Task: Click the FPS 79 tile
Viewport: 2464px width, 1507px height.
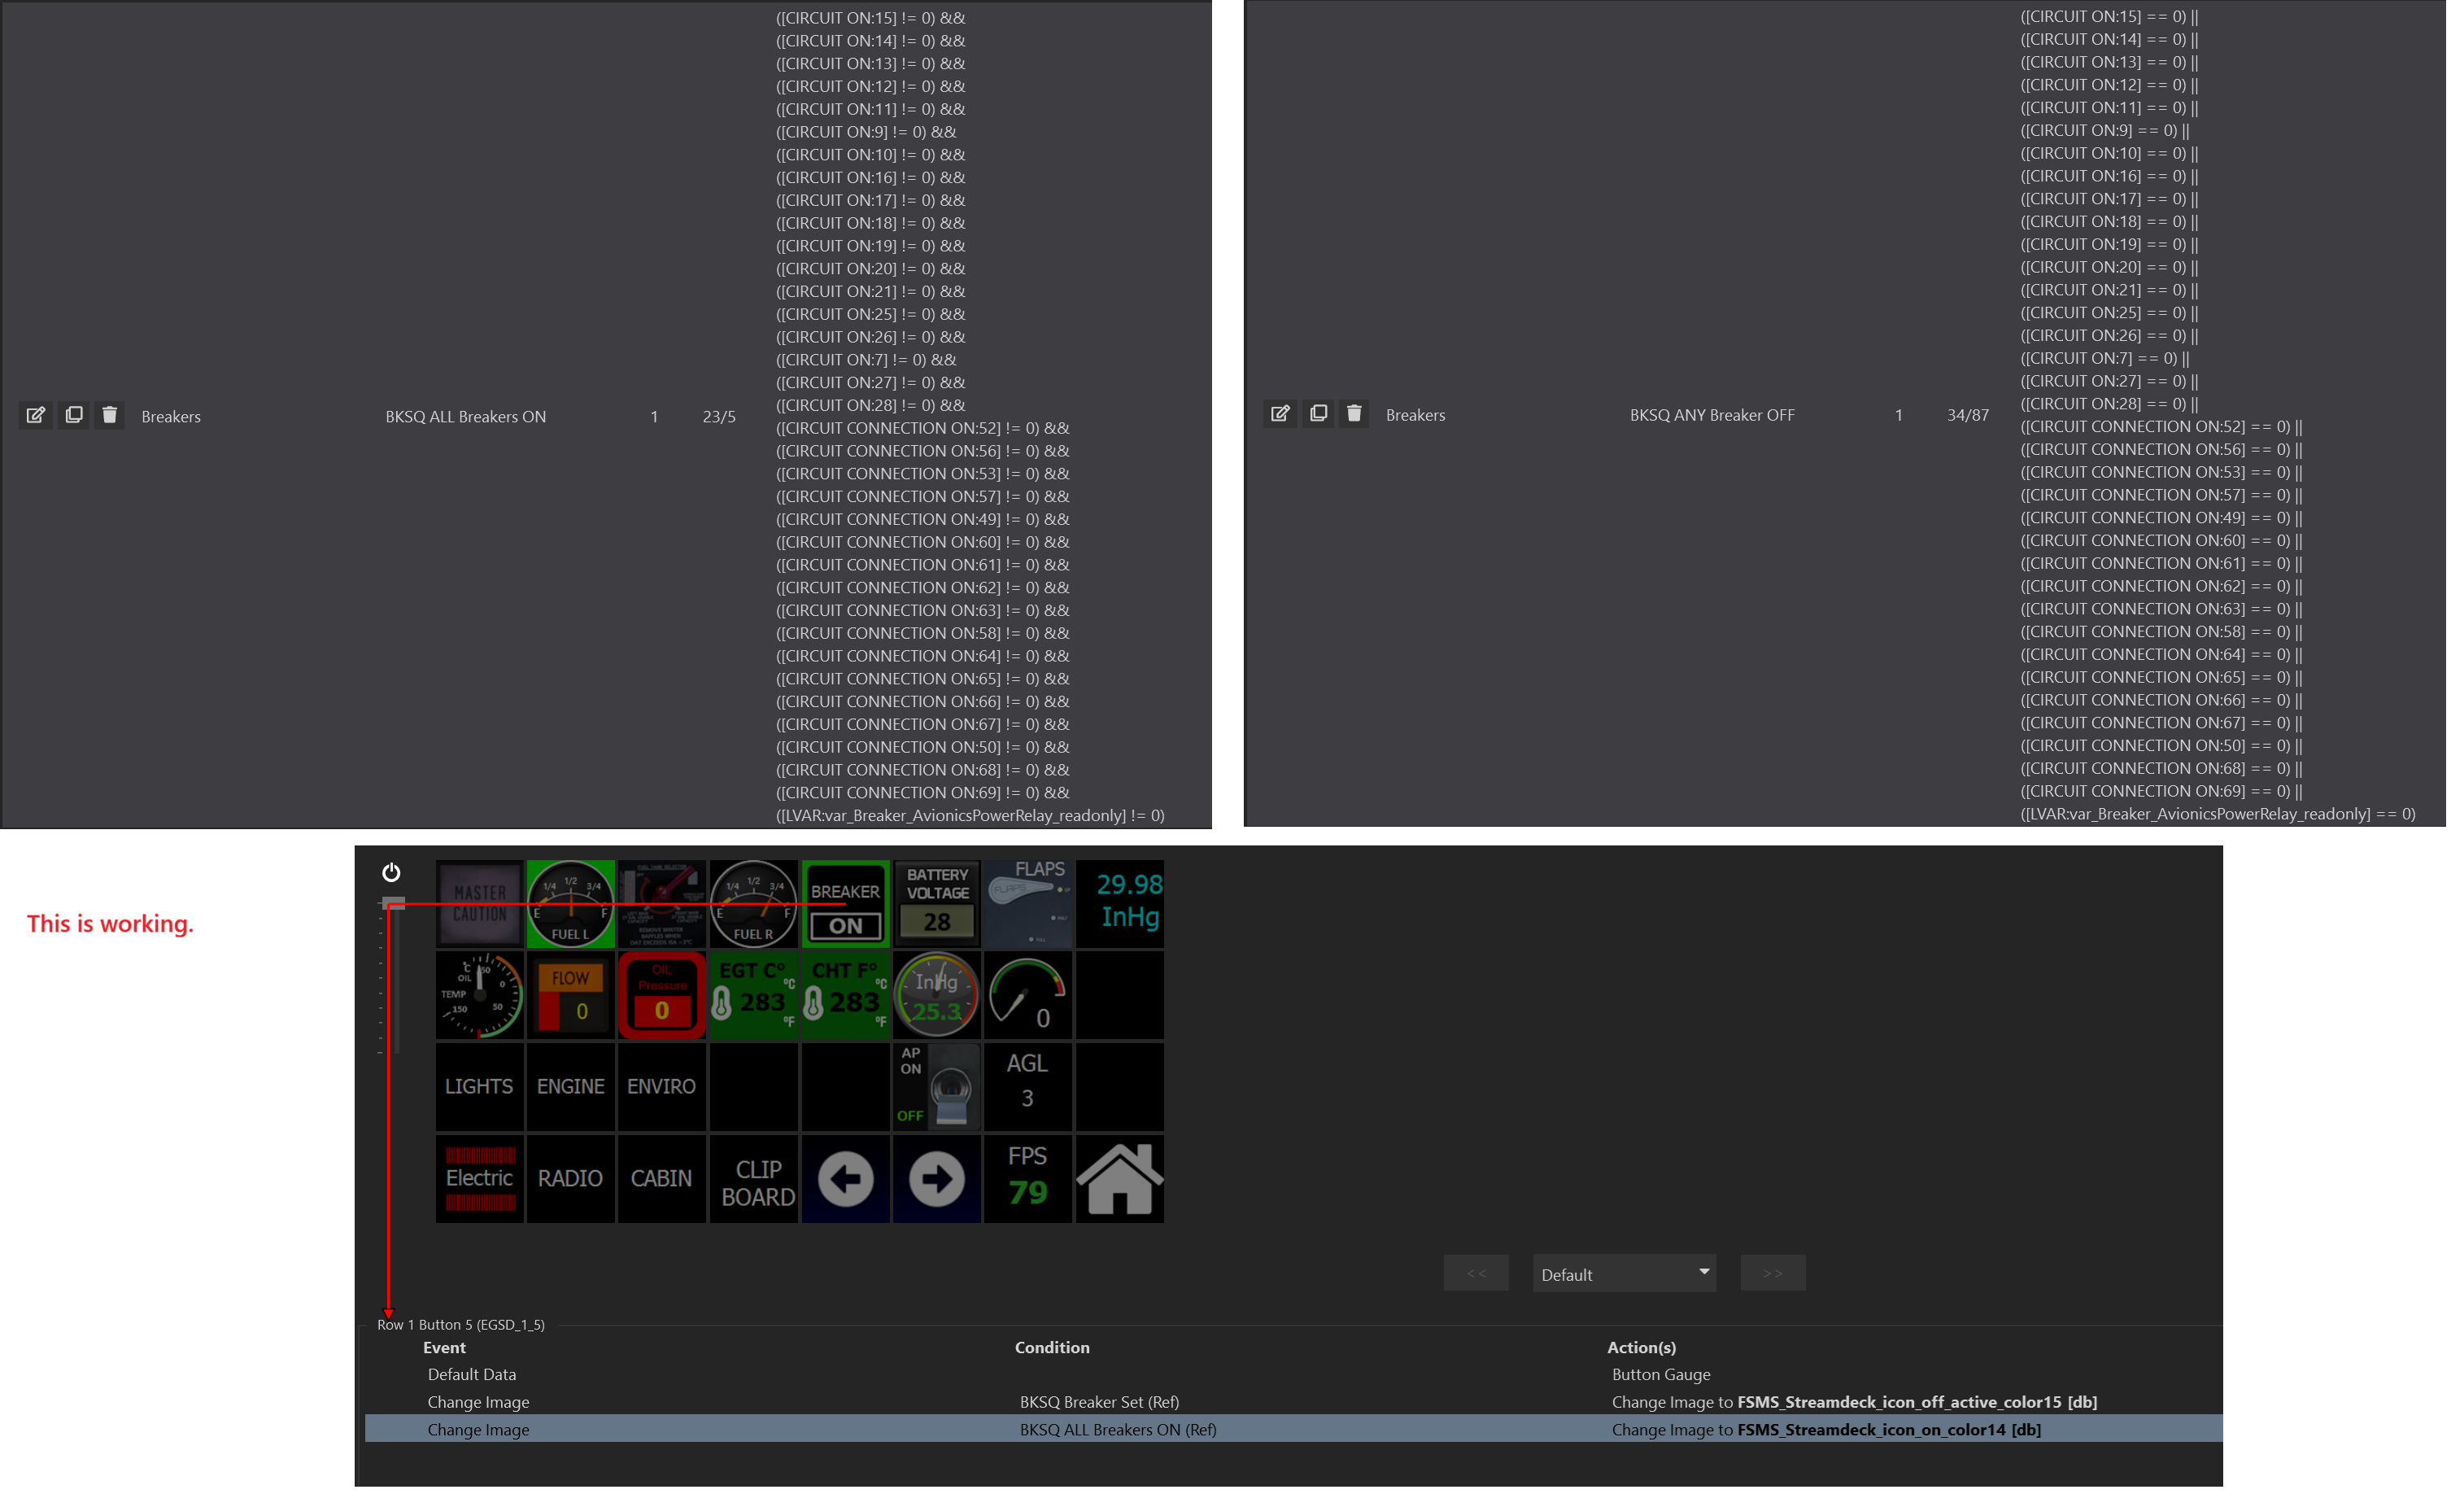Action: pyautogui.click(x=1027, y=1178)
